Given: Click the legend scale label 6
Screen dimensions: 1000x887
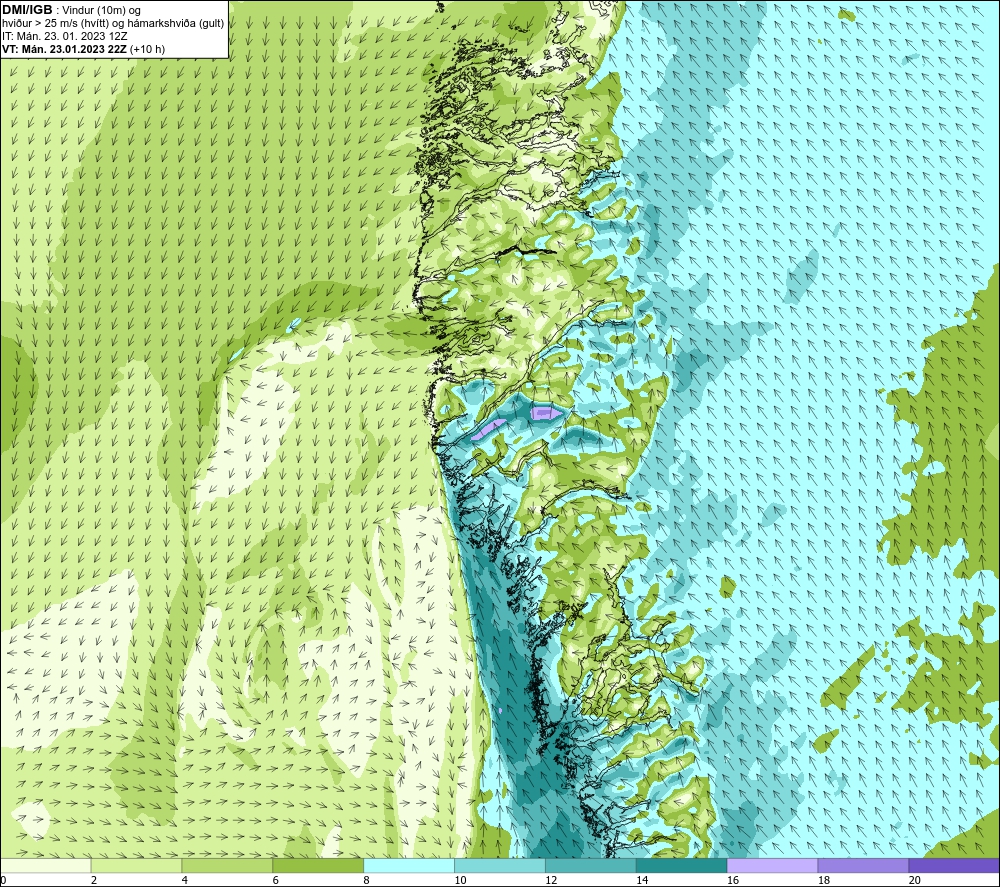Looking at the screenshot, I should [x=276, y=881].
